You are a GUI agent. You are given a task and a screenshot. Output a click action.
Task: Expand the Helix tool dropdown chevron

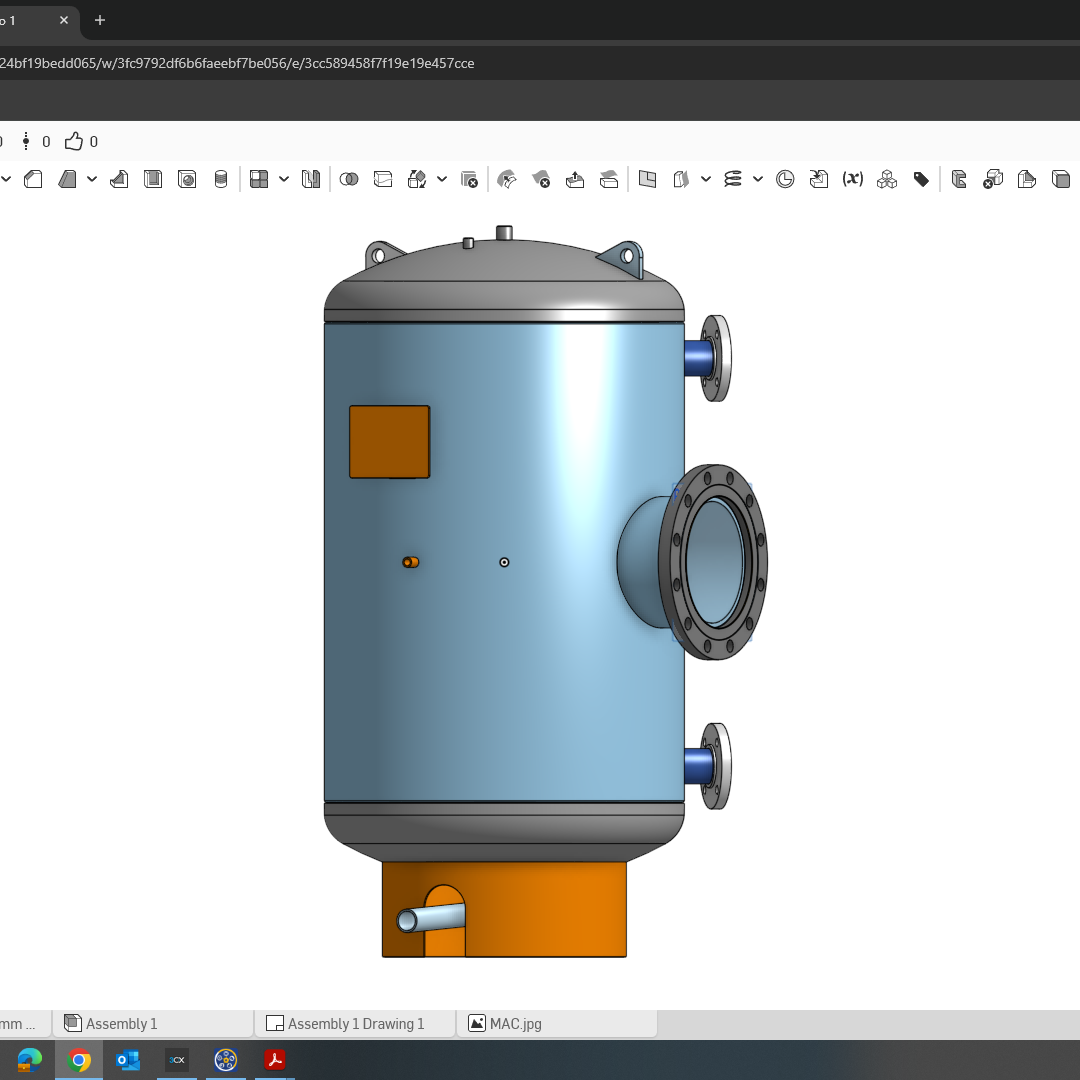[757, 179]
